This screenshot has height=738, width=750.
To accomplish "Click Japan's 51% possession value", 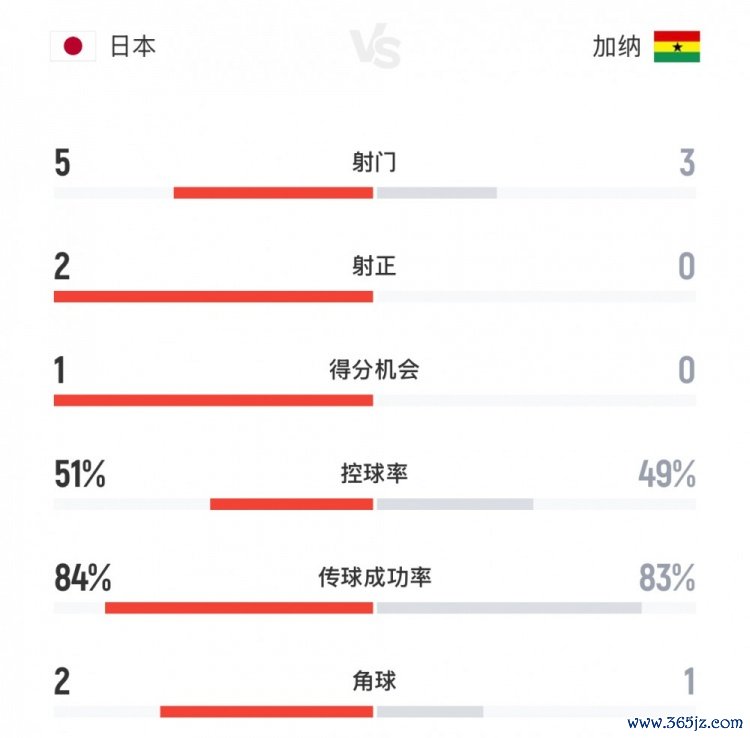I will [x=80, y=475].
